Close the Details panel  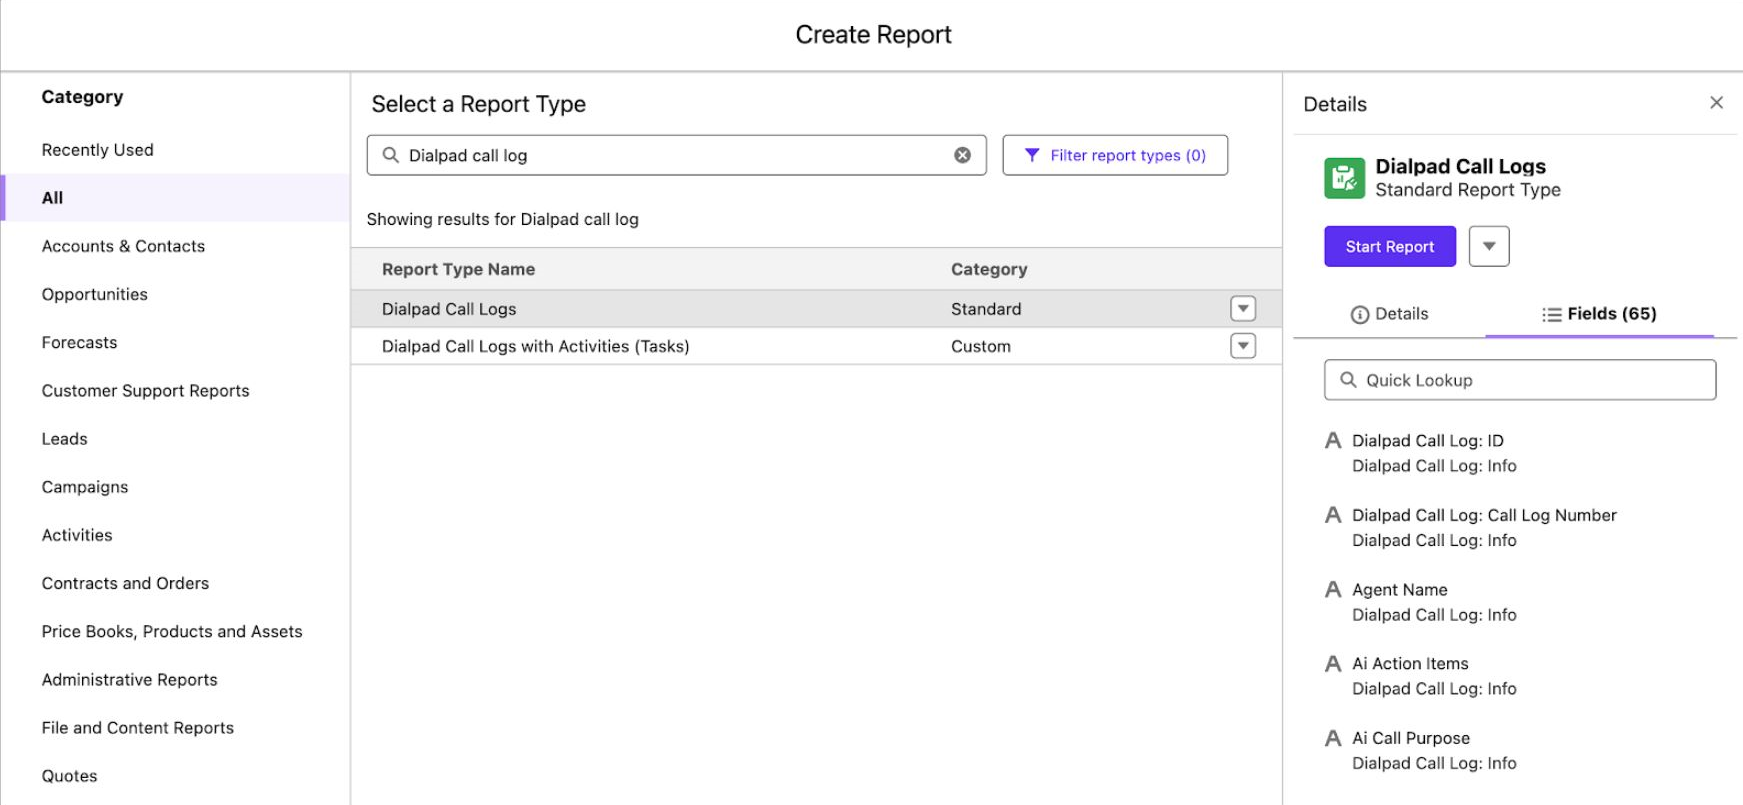1716,102
